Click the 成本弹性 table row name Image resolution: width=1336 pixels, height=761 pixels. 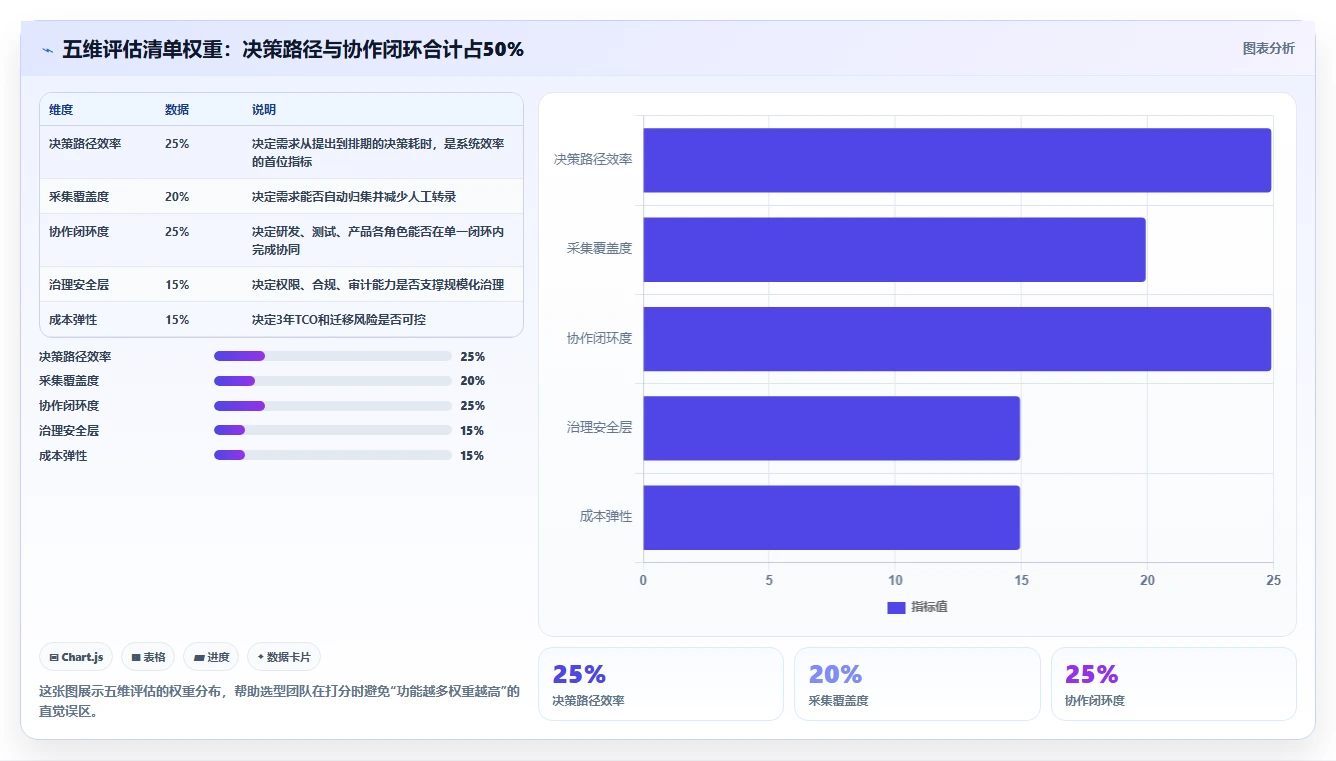pyautogui.click(x=73, y=319)
